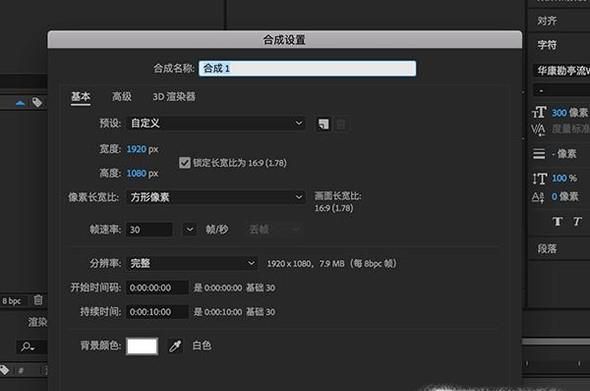This screenshot has height=391, width=590.
Task: Click the tag label column icon in timeline
Action: click(5, 370)
